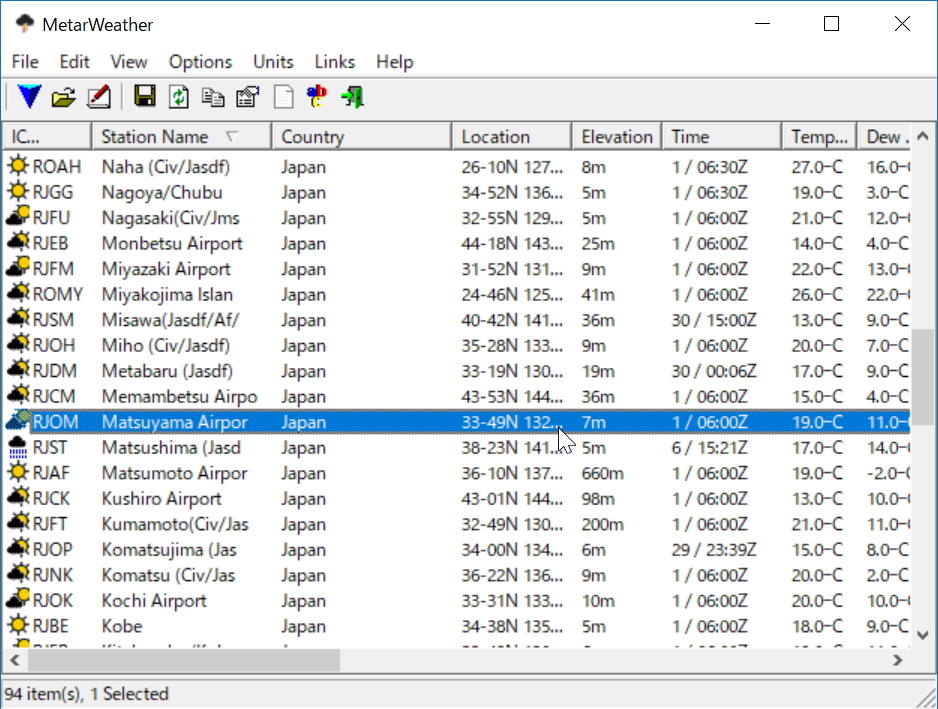938x709 pixels.
Task: Click the open folder toolbar icon
Action: tap(63, 97)
